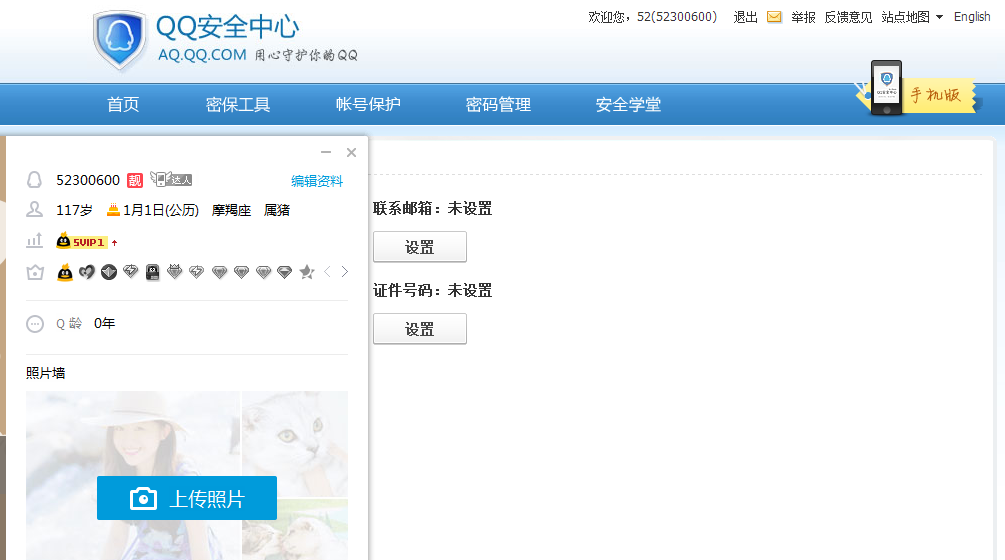
Task: Open the 帐号保护 nav tab
Action: pos(368,104)
